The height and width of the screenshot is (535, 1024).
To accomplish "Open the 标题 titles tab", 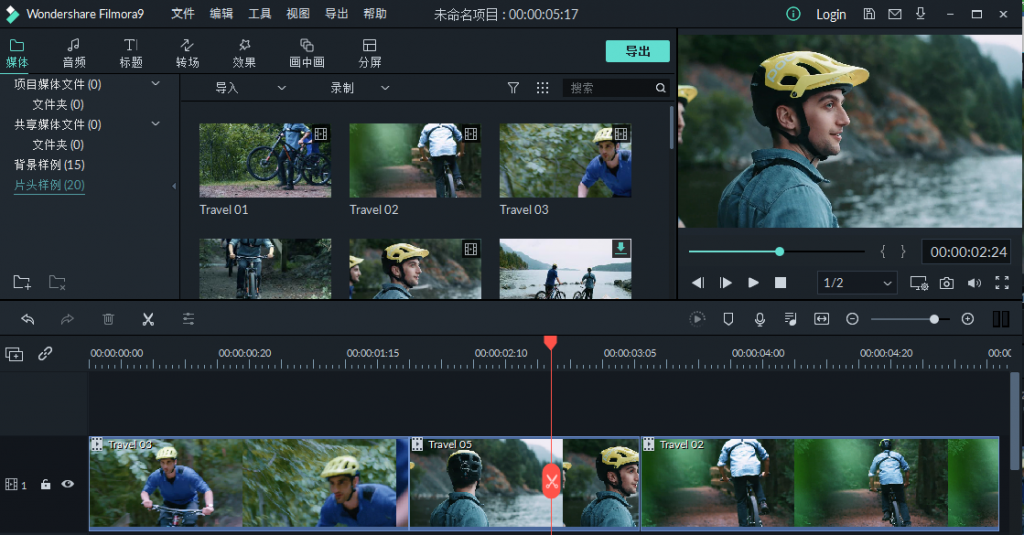I will tap(131, 54).
